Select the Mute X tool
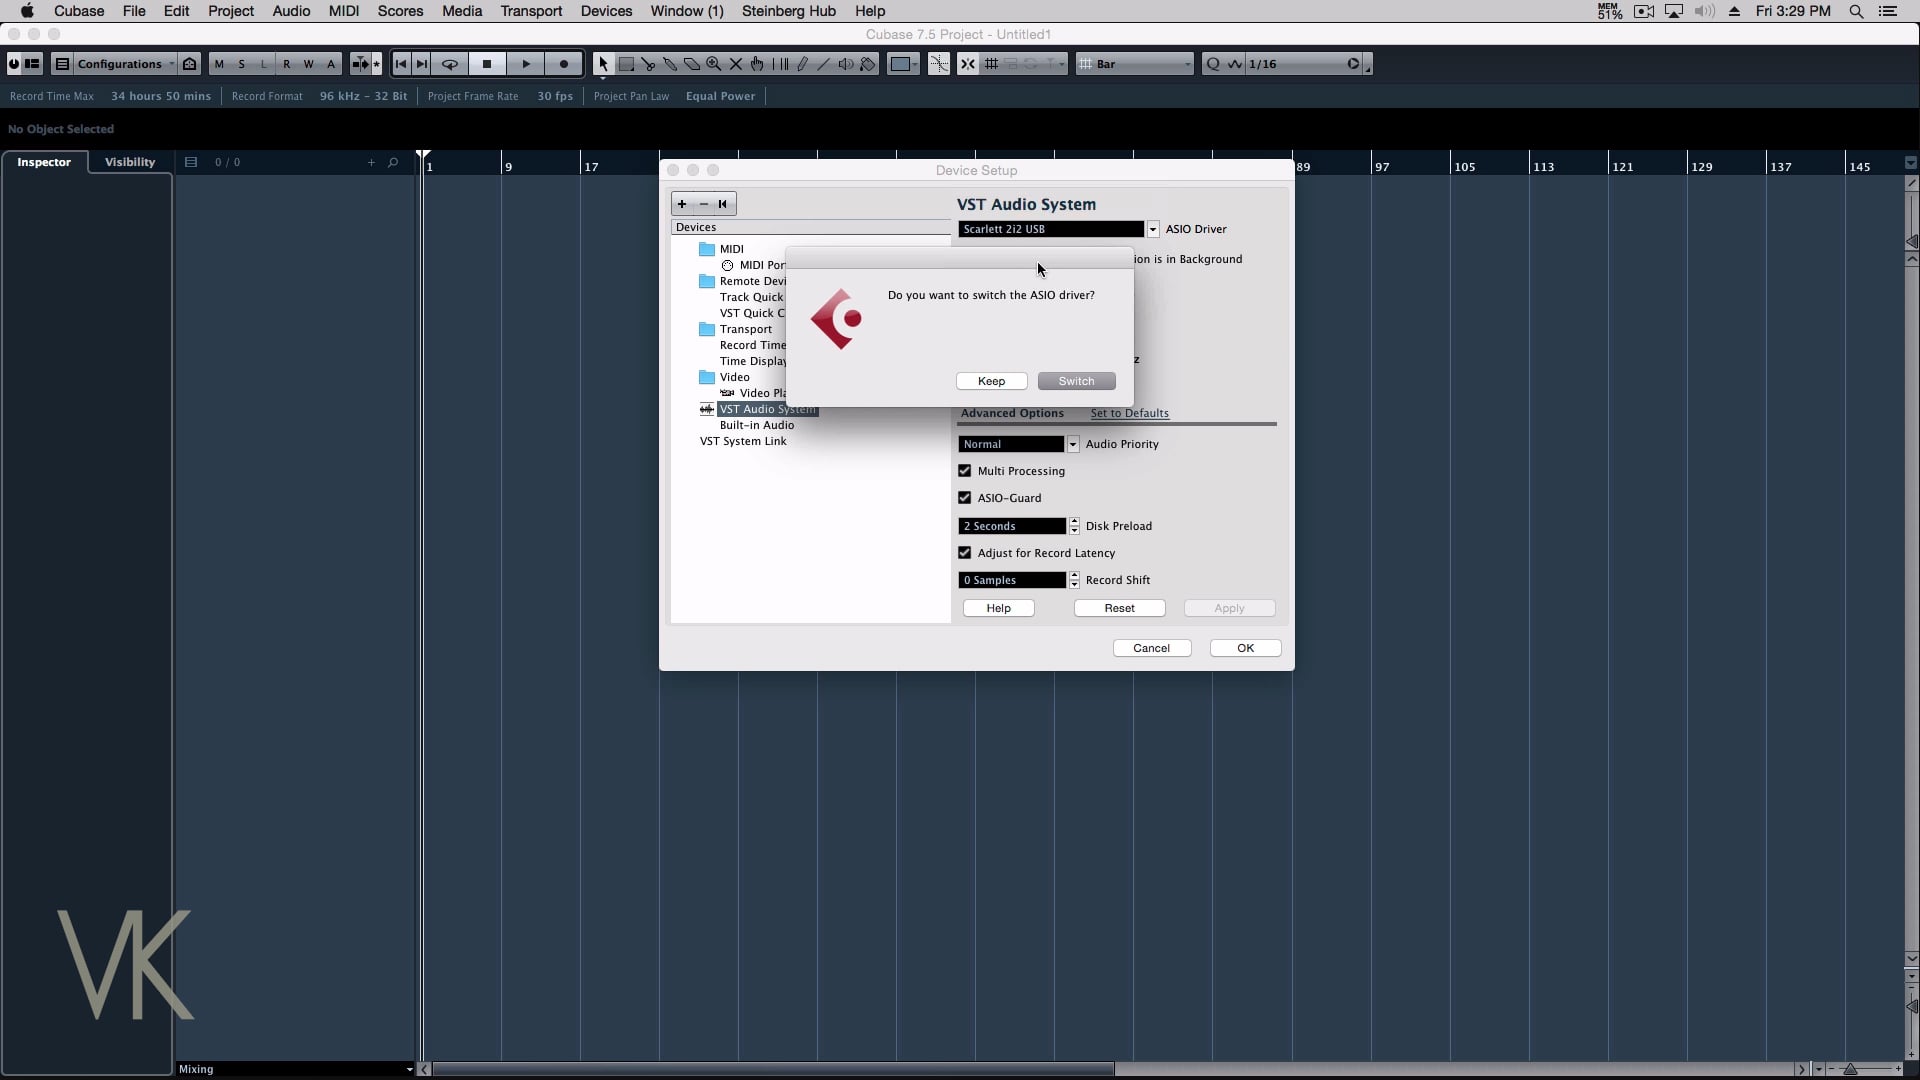Screen dimensions: 1920x1080 coord(736,64)
